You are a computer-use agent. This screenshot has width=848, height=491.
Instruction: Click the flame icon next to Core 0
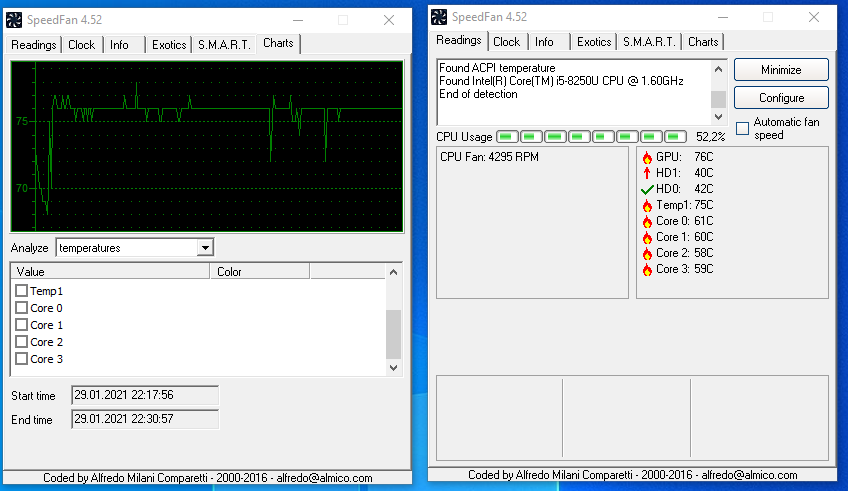[647, 221]
